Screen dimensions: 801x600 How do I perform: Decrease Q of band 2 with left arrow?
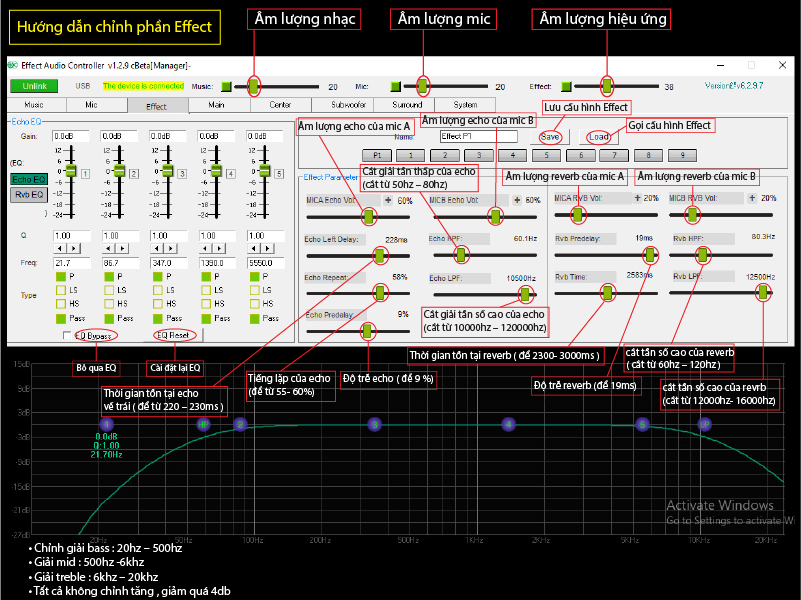pyautogui.click(x=108, y=248)
